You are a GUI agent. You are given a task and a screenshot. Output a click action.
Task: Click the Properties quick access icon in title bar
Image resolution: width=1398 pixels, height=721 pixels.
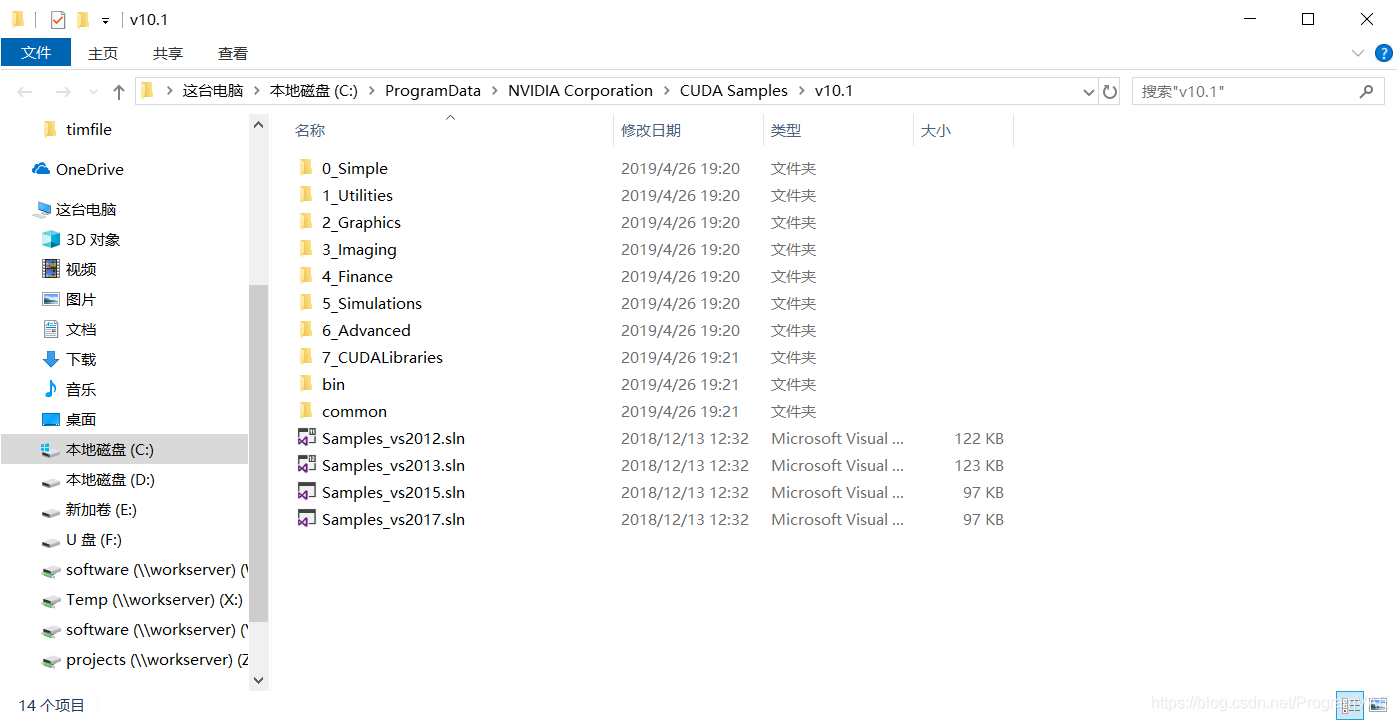click(58, 19)
